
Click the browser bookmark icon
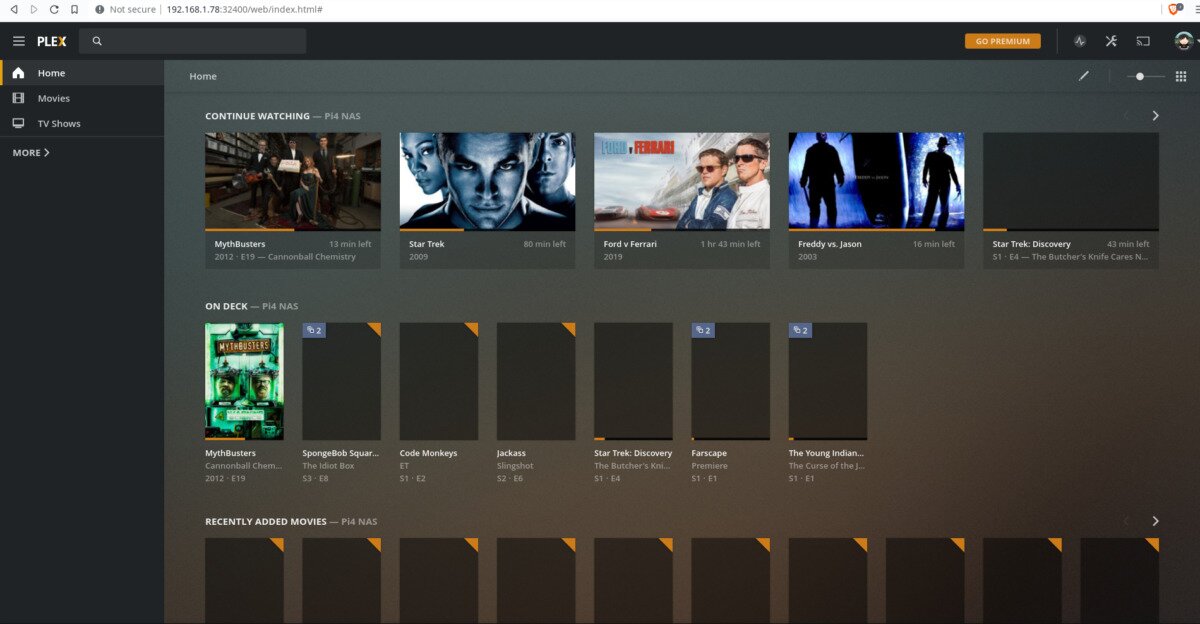point(75,9)
